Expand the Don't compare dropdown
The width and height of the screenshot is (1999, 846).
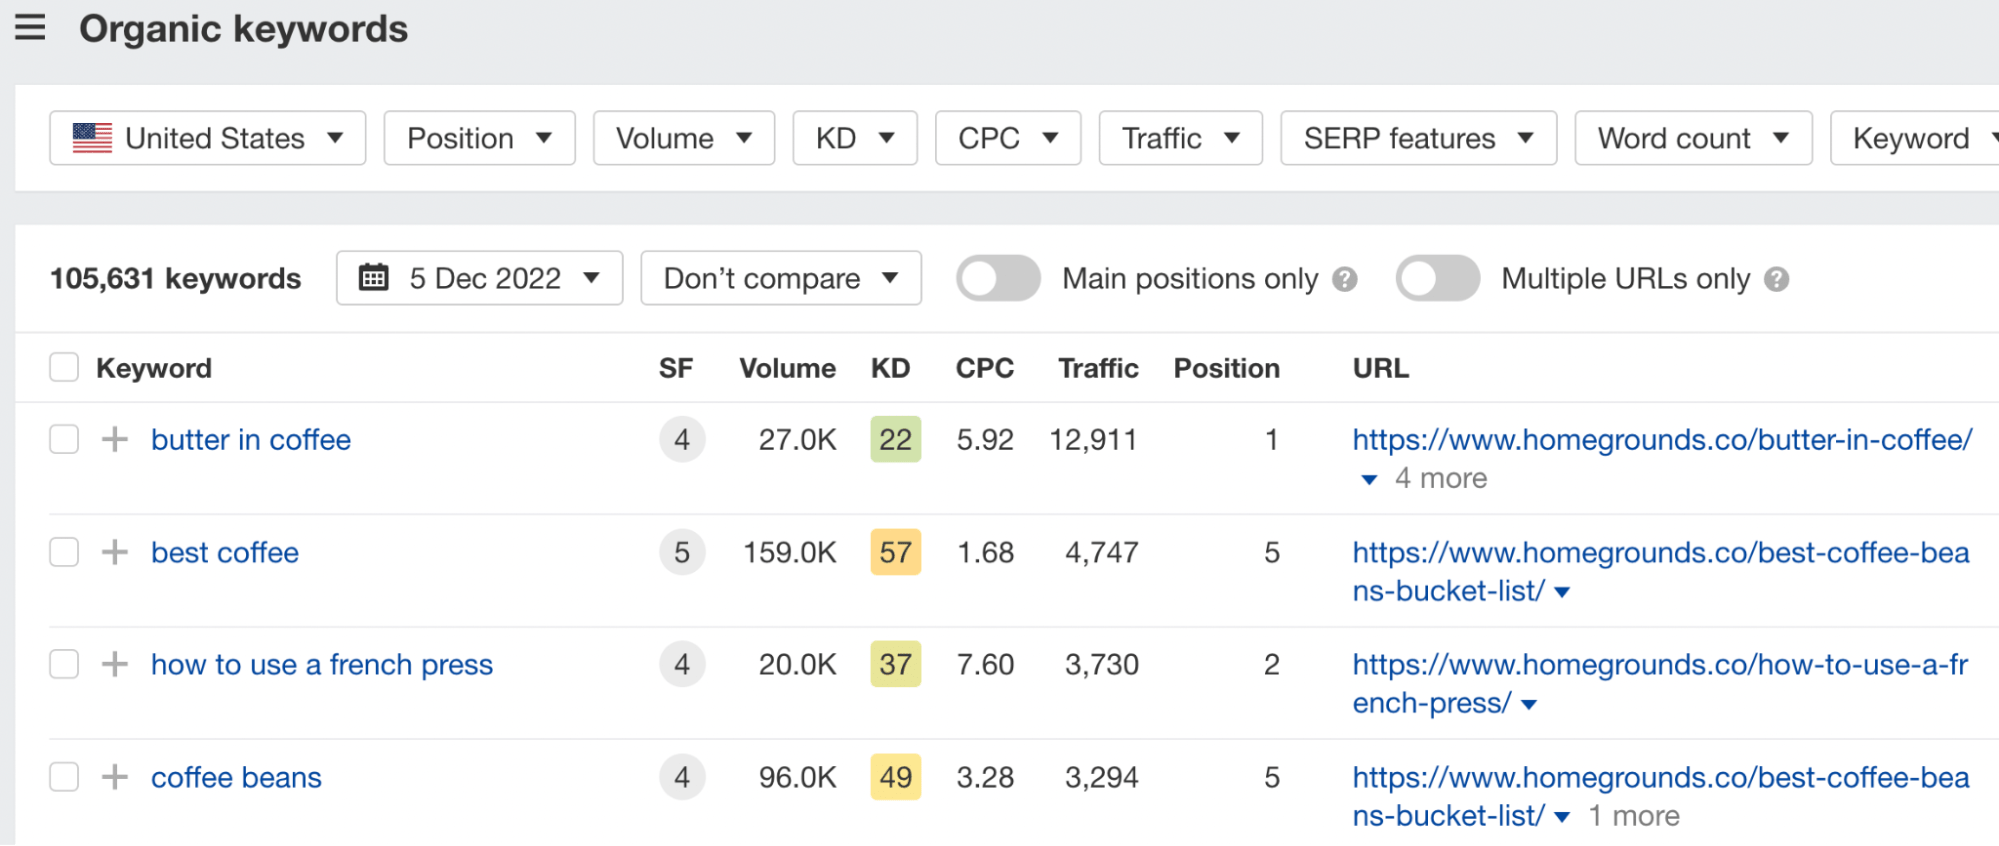(780, 278)
